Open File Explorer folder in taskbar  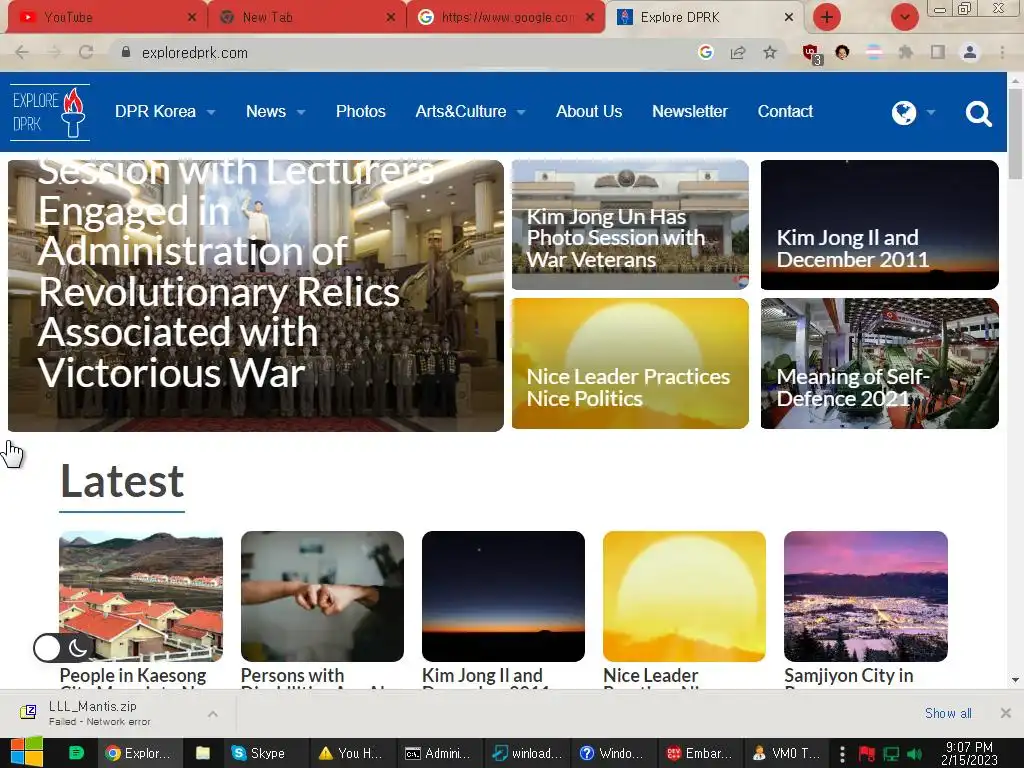pos(203,753)
